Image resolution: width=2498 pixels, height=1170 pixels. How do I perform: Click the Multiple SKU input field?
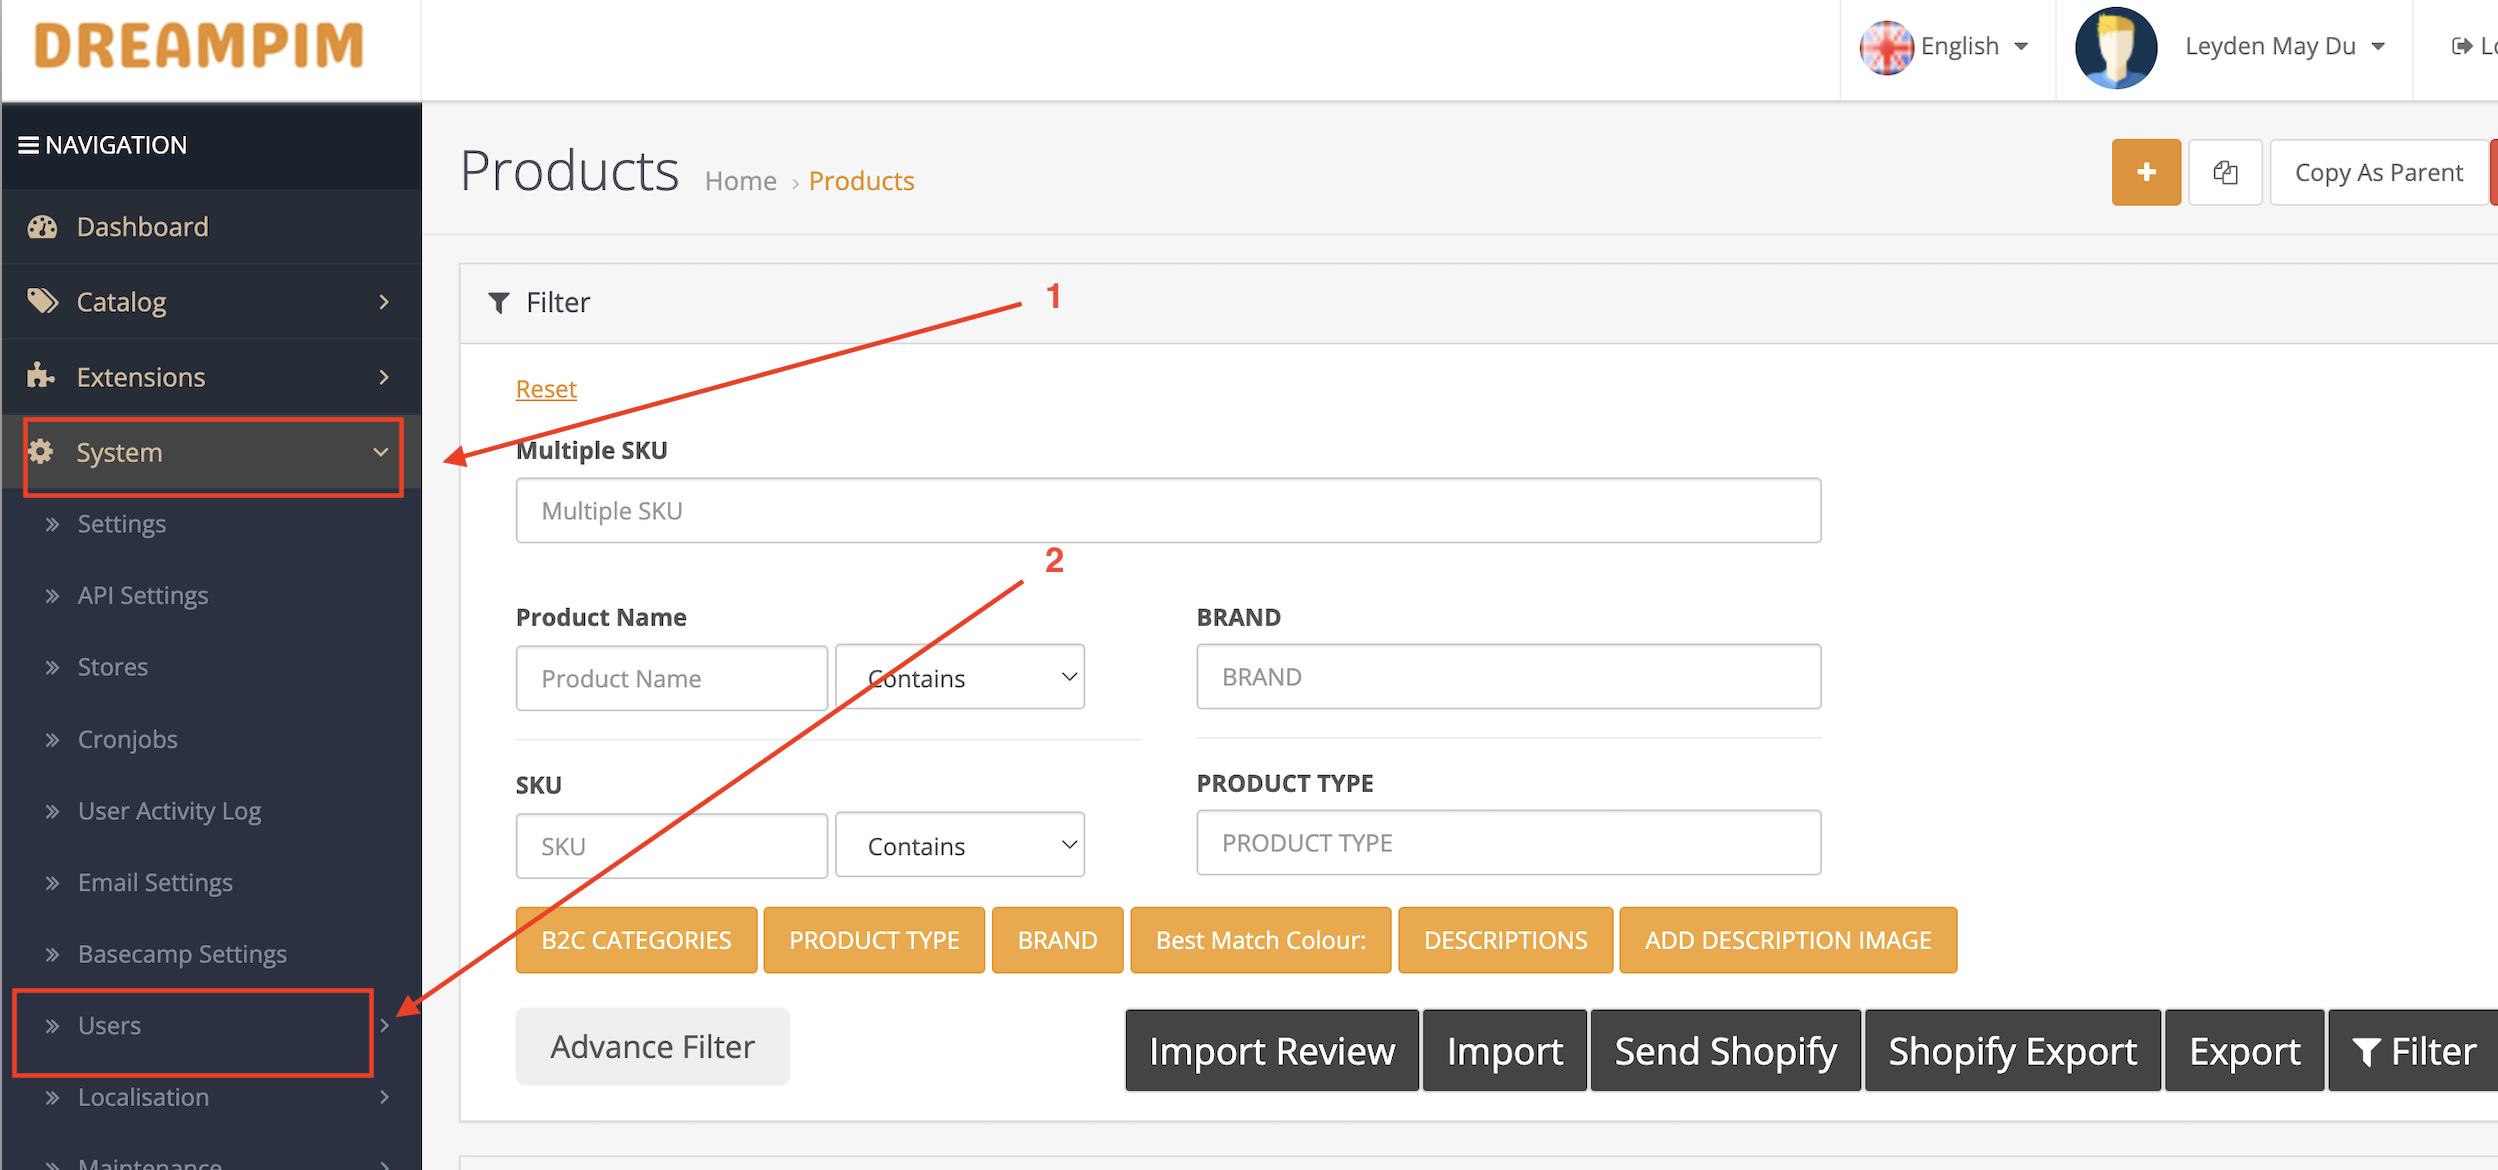[1168, 511]
